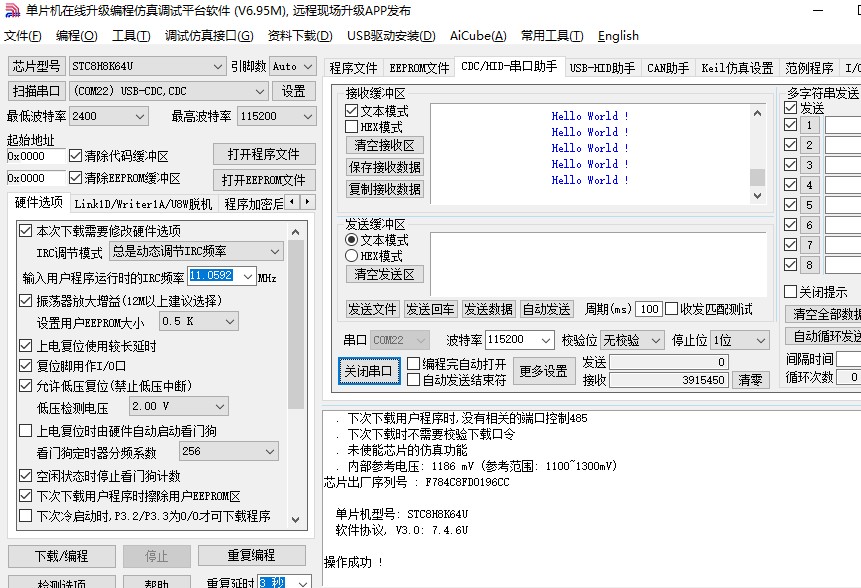The image size is (861, 588).
Task: Toggle multi-string row 3 checkbox
Action: click(790, 165)
